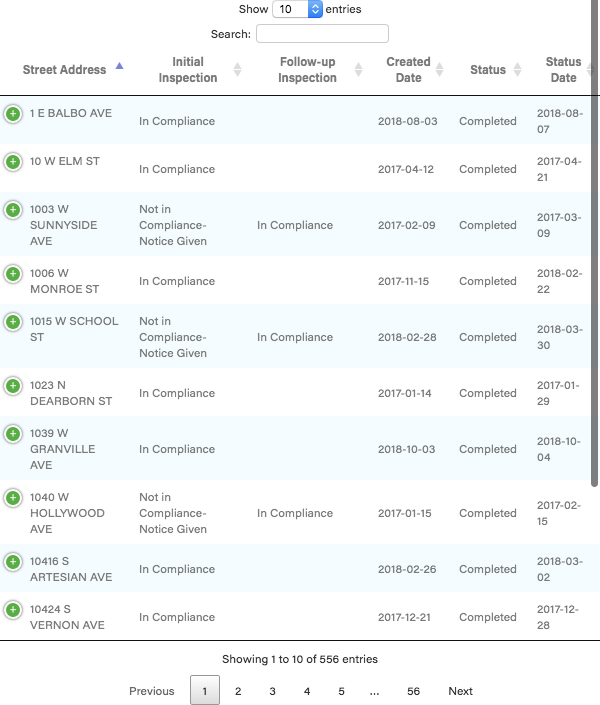Viewport: 600px width, 705px height.
Task: Expand the 1039 W GRANVILLE AVE row
Action: tap(13, 434)
